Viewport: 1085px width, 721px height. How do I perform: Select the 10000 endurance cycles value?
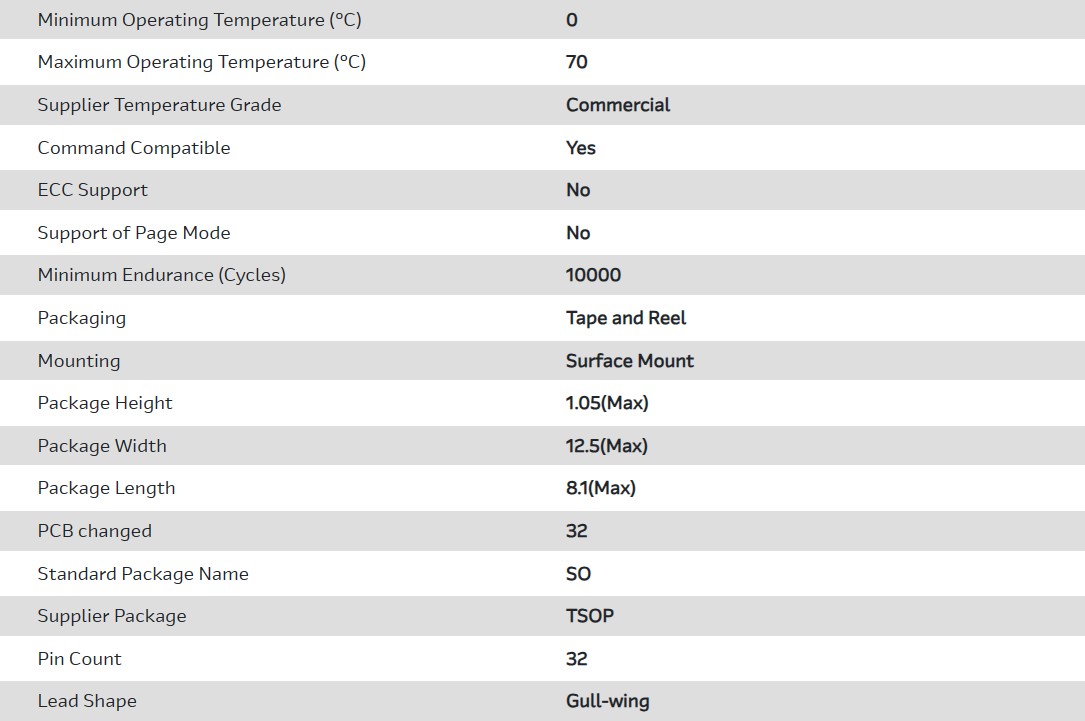593,275
